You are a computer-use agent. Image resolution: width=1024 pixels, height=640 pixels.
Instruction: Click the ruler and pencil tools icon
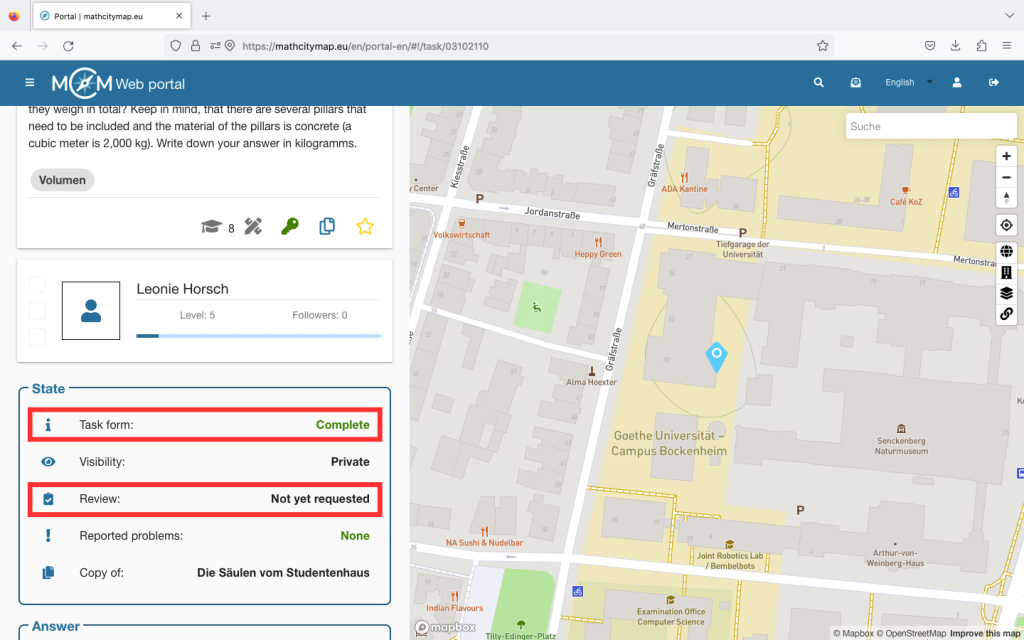[x=253, y=227]
